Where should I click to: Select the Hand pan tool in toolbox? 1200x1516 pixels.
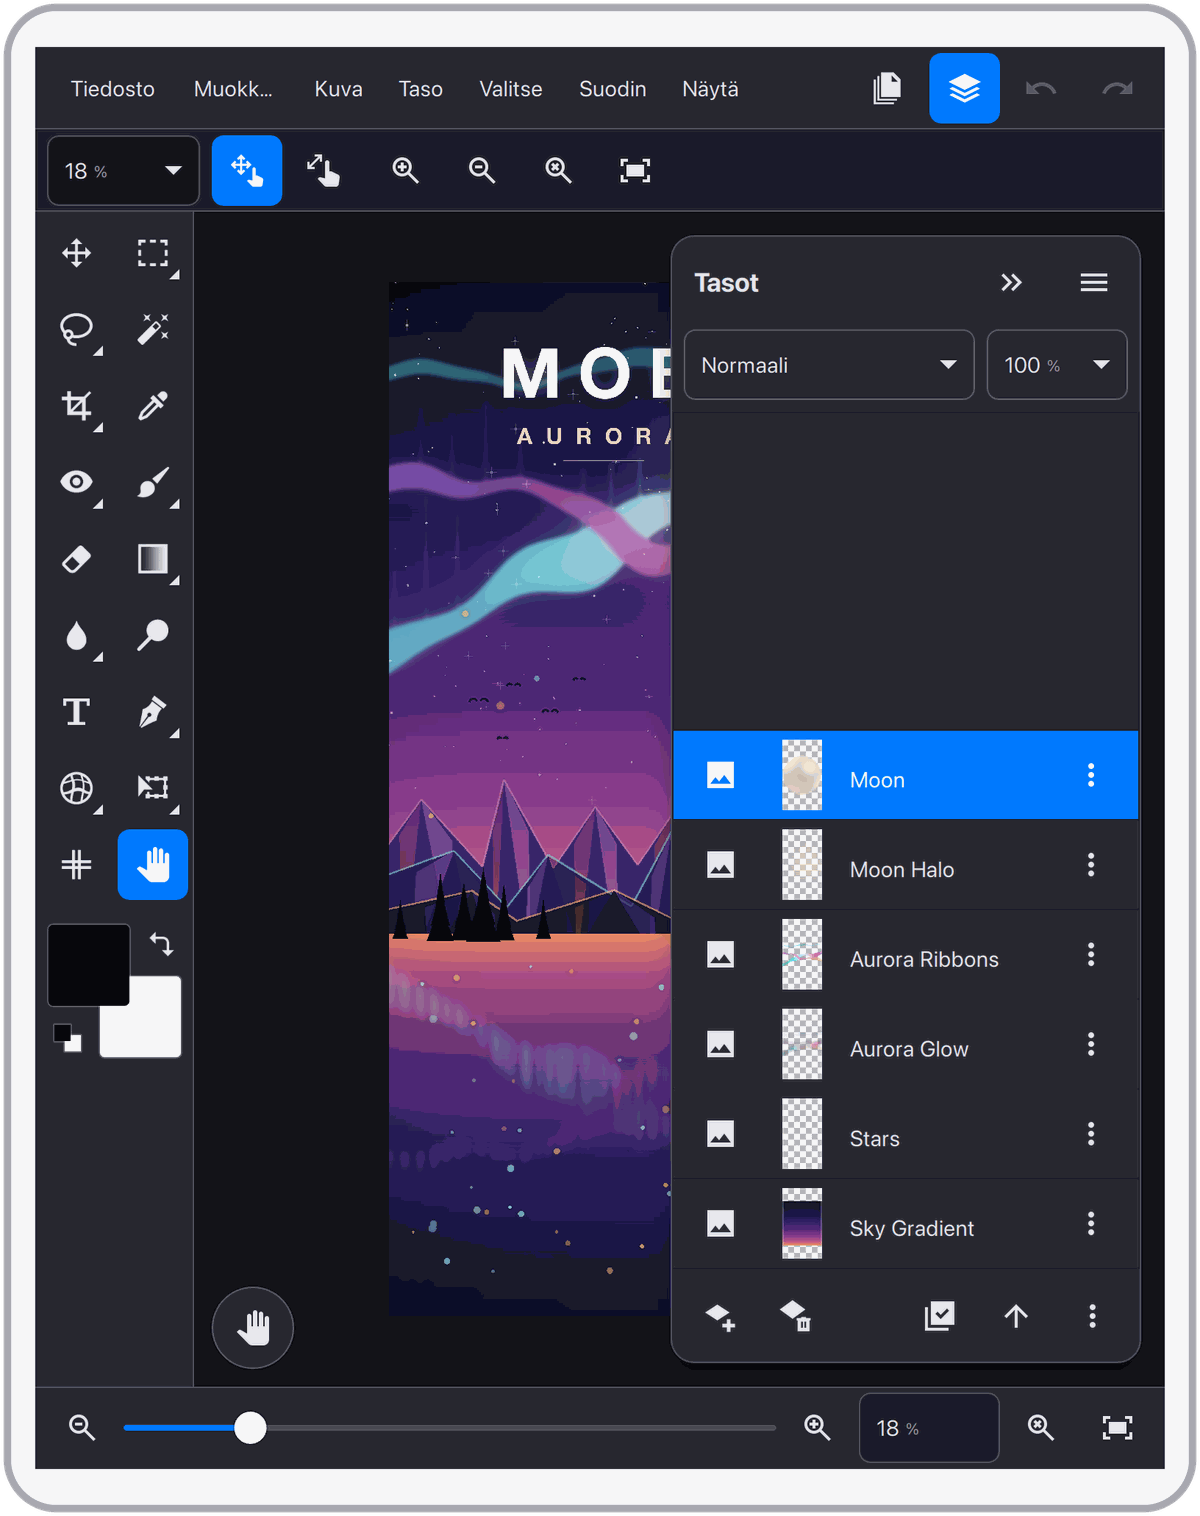pyautogui.click(x=153, y=864)
